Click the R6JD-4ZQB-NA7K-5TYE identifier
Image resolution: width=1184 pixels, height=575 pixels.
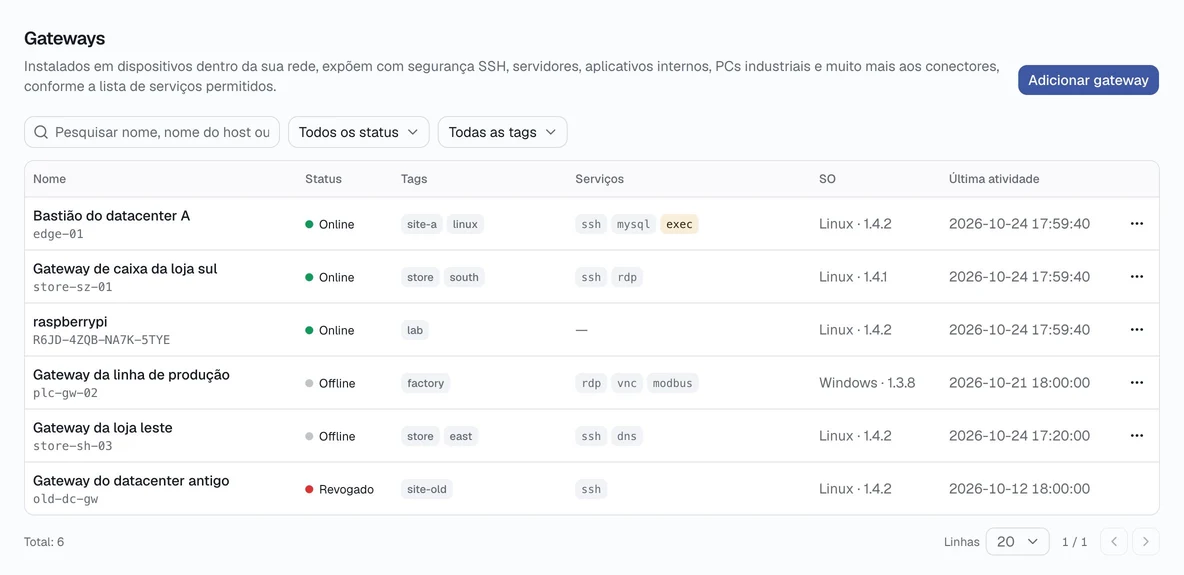(x=102, y=340)
